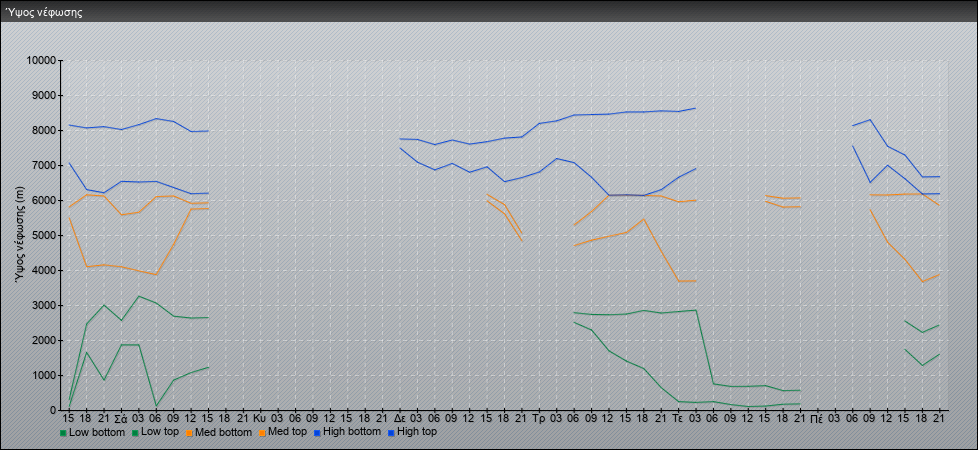The height and width of the screenshot is (450, 978).
Task: Click the 1000 y-axis value
Action: coord(45,375)
